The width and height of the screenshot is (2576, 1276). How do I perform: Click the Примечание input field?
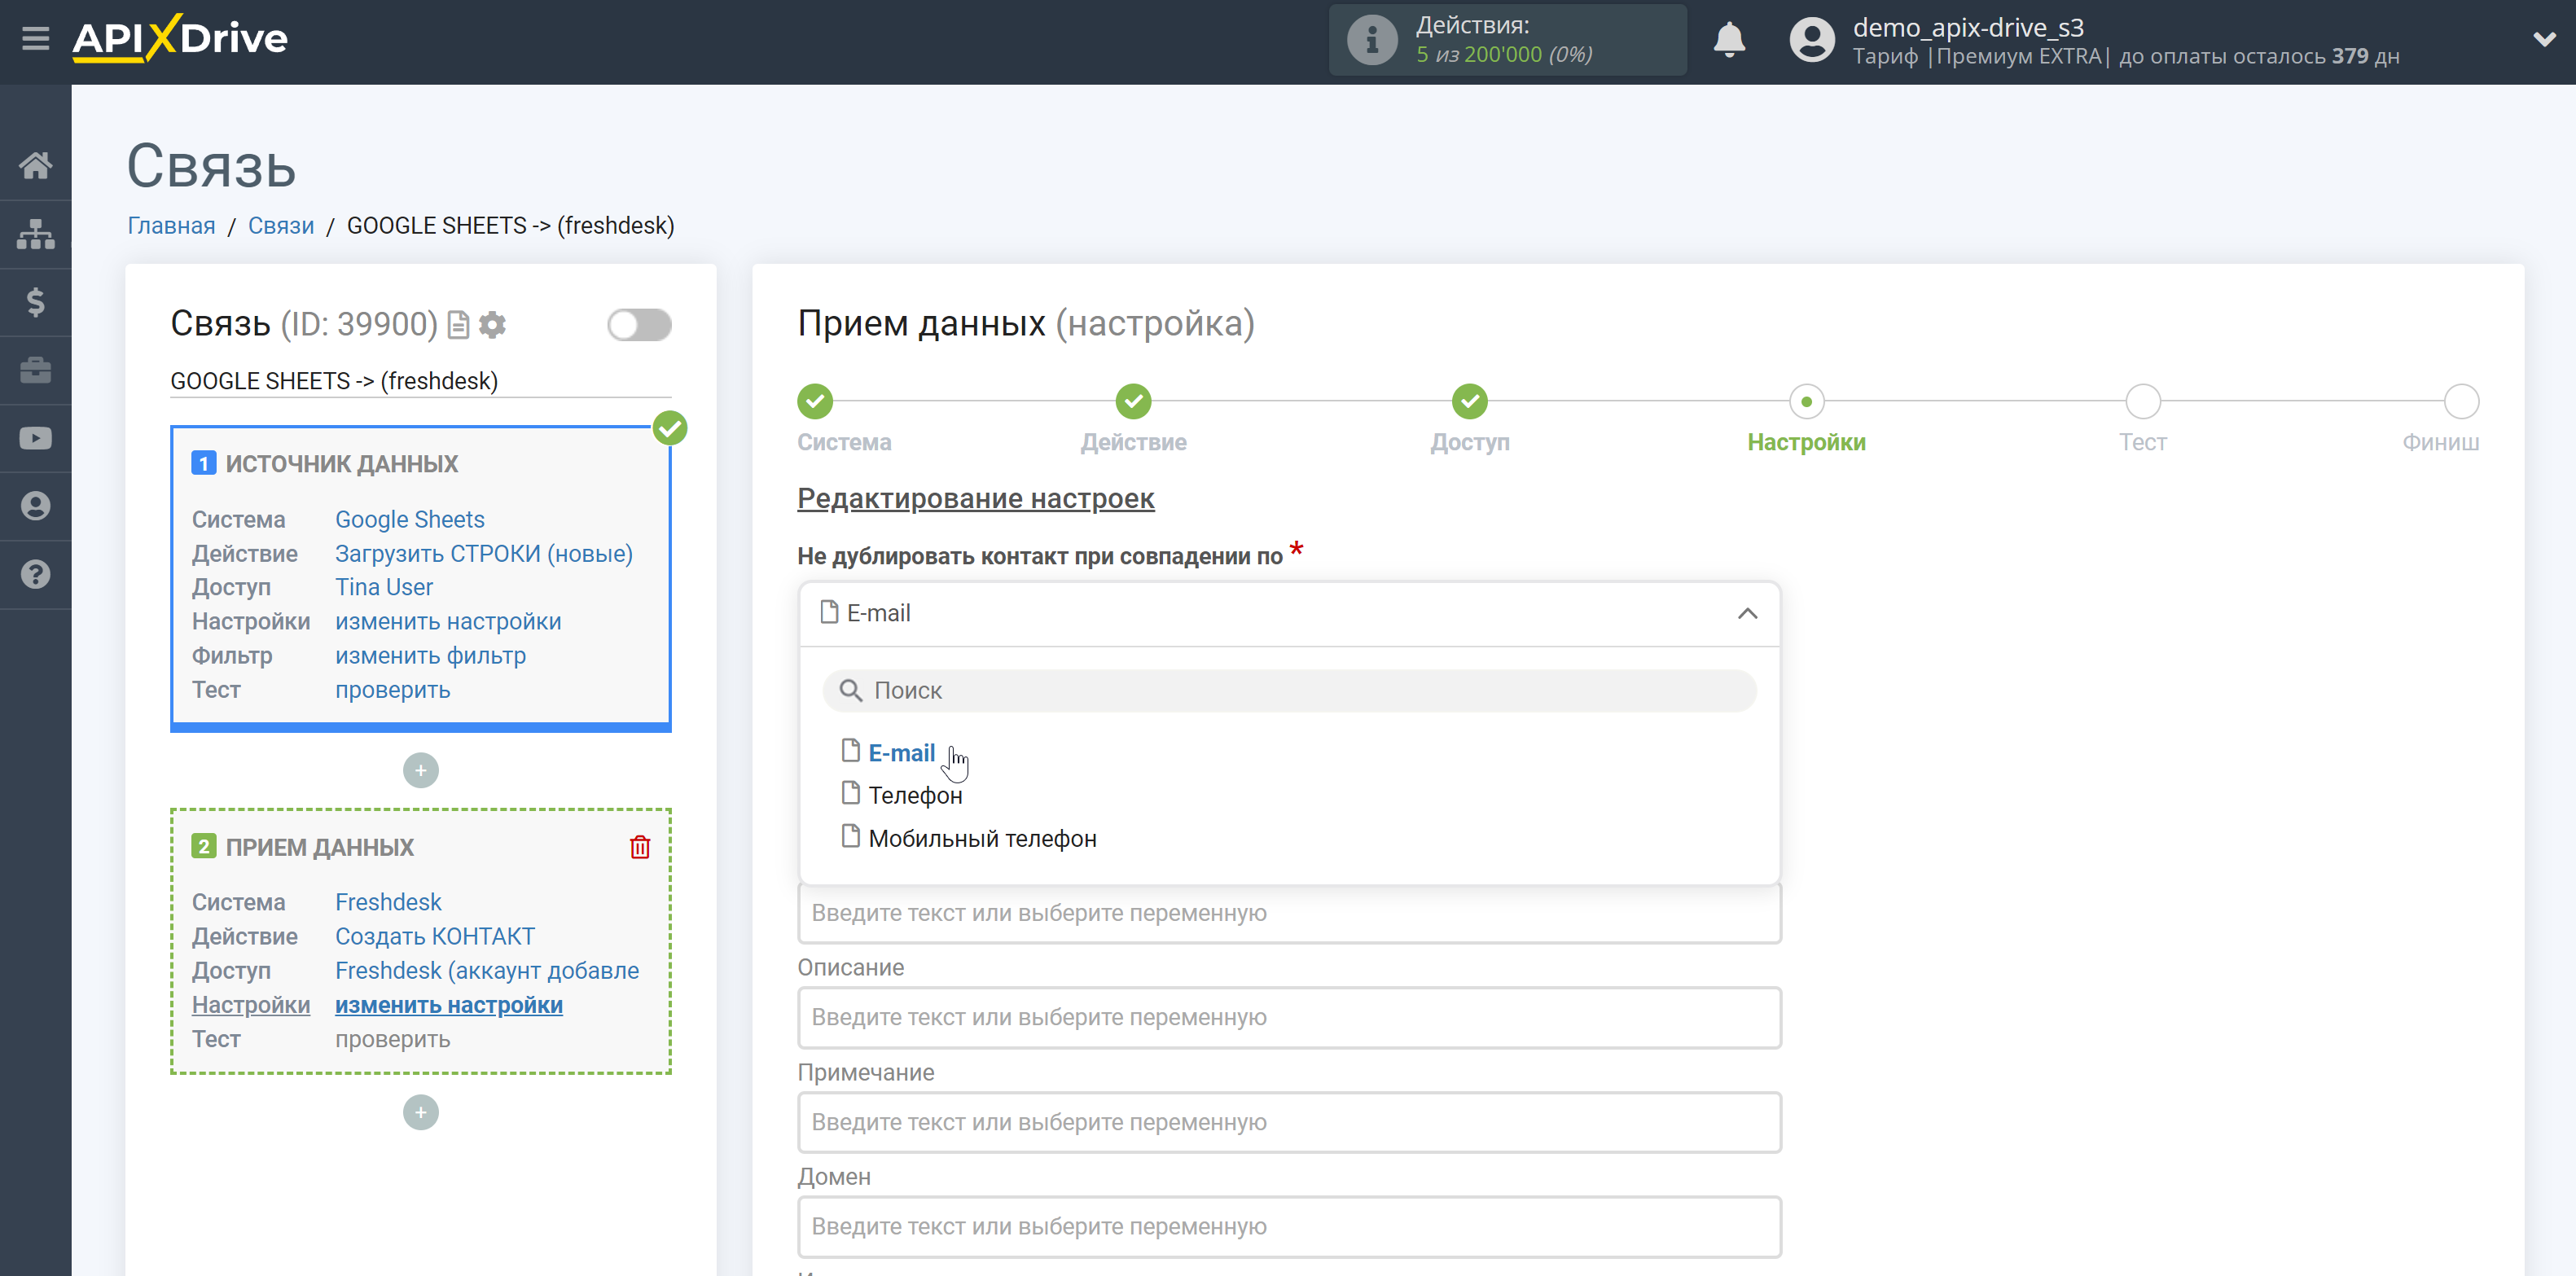[x=1289, y=1122]
